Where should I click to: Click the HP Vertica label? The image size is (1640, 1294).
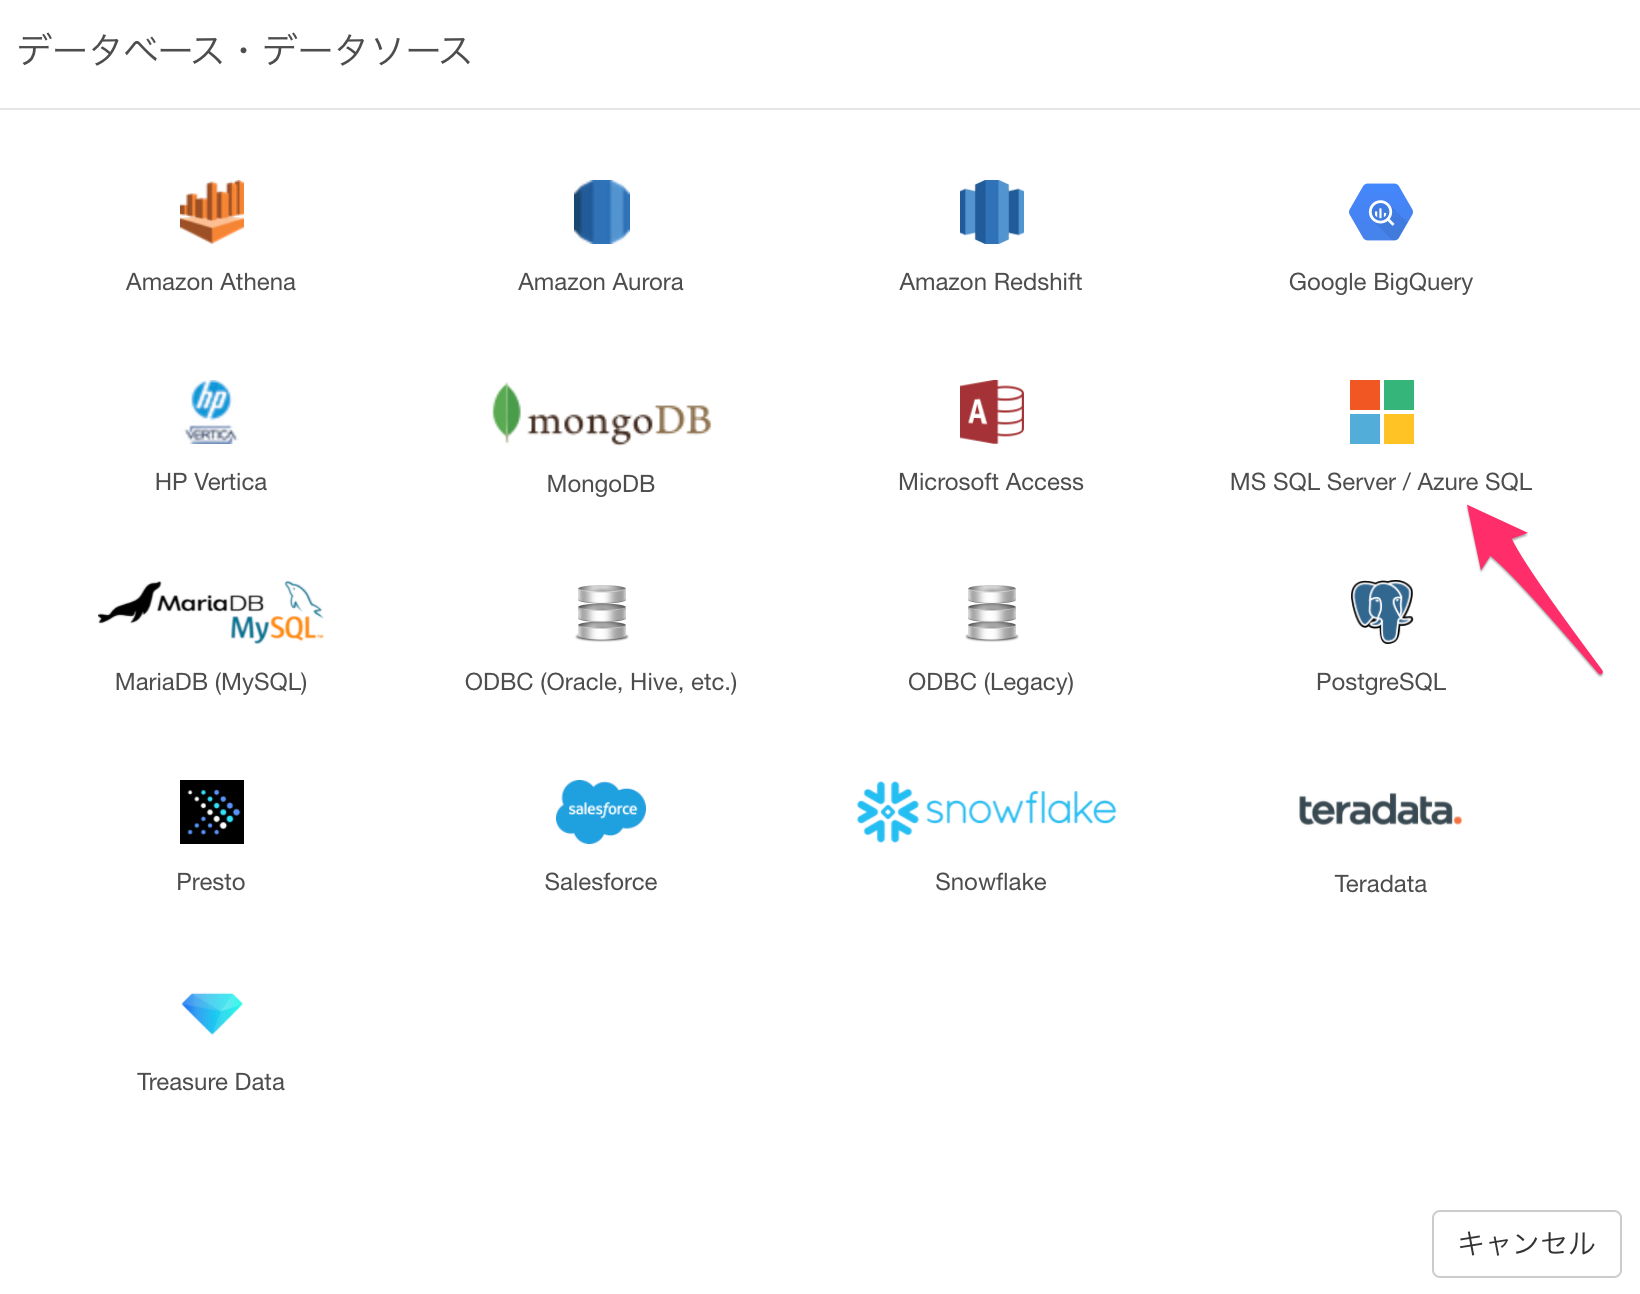[x=211, y=482]
